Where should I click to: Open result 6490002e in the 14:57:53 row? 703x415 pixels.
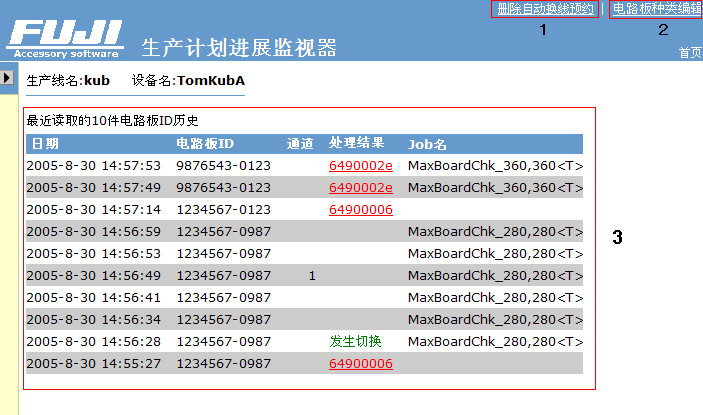point(360,165)
